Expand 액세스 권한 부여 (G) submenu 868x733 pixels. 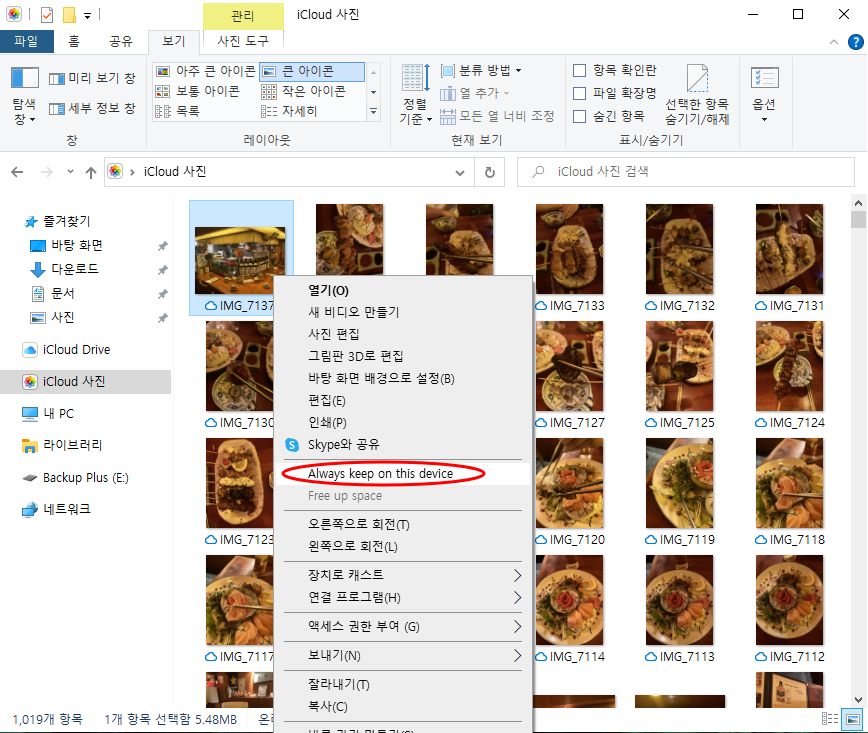click(403, 626)
